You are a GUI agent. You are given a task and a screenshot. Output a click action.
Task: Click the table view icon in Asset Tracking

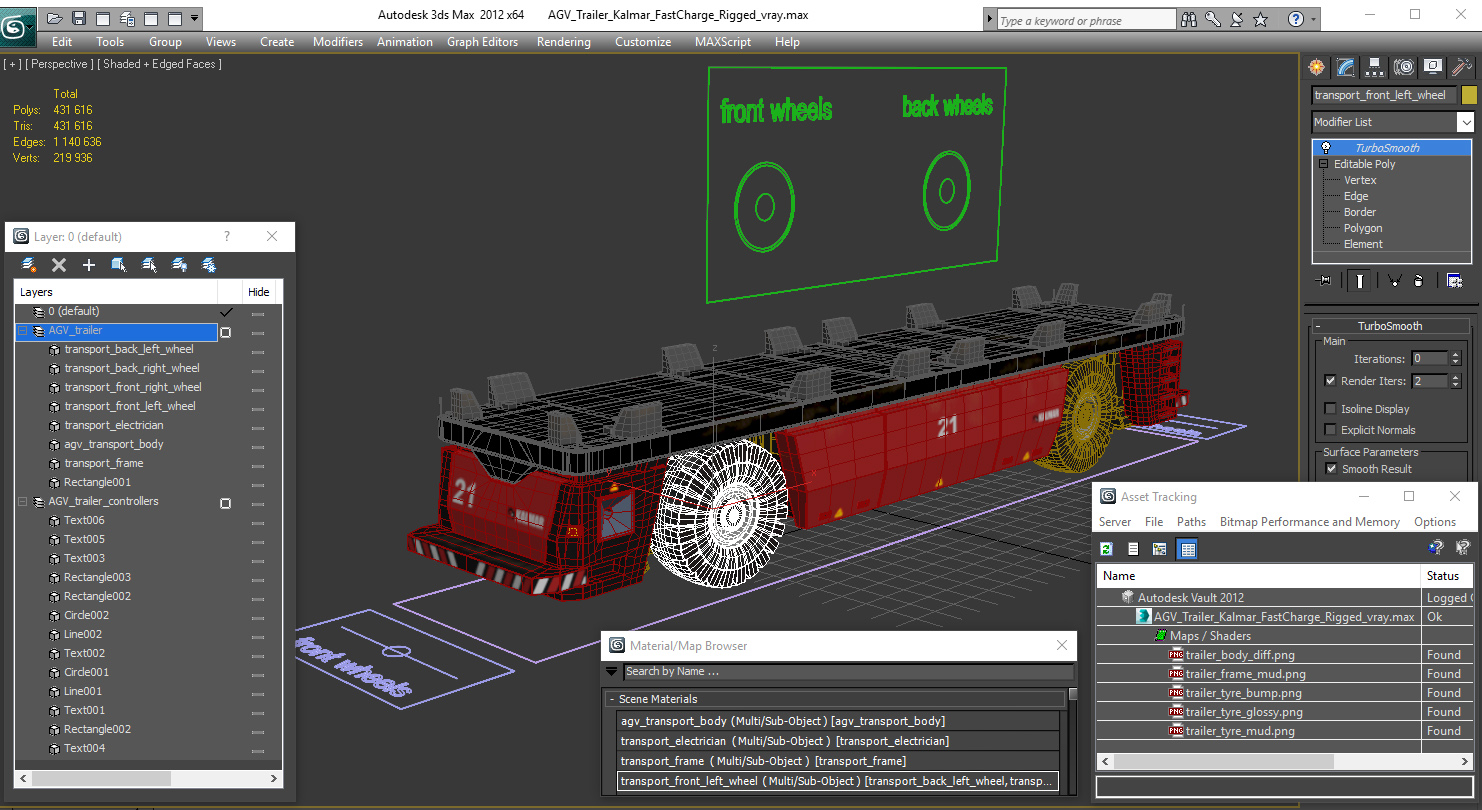pyautogui.click(x=1187, y=549)
